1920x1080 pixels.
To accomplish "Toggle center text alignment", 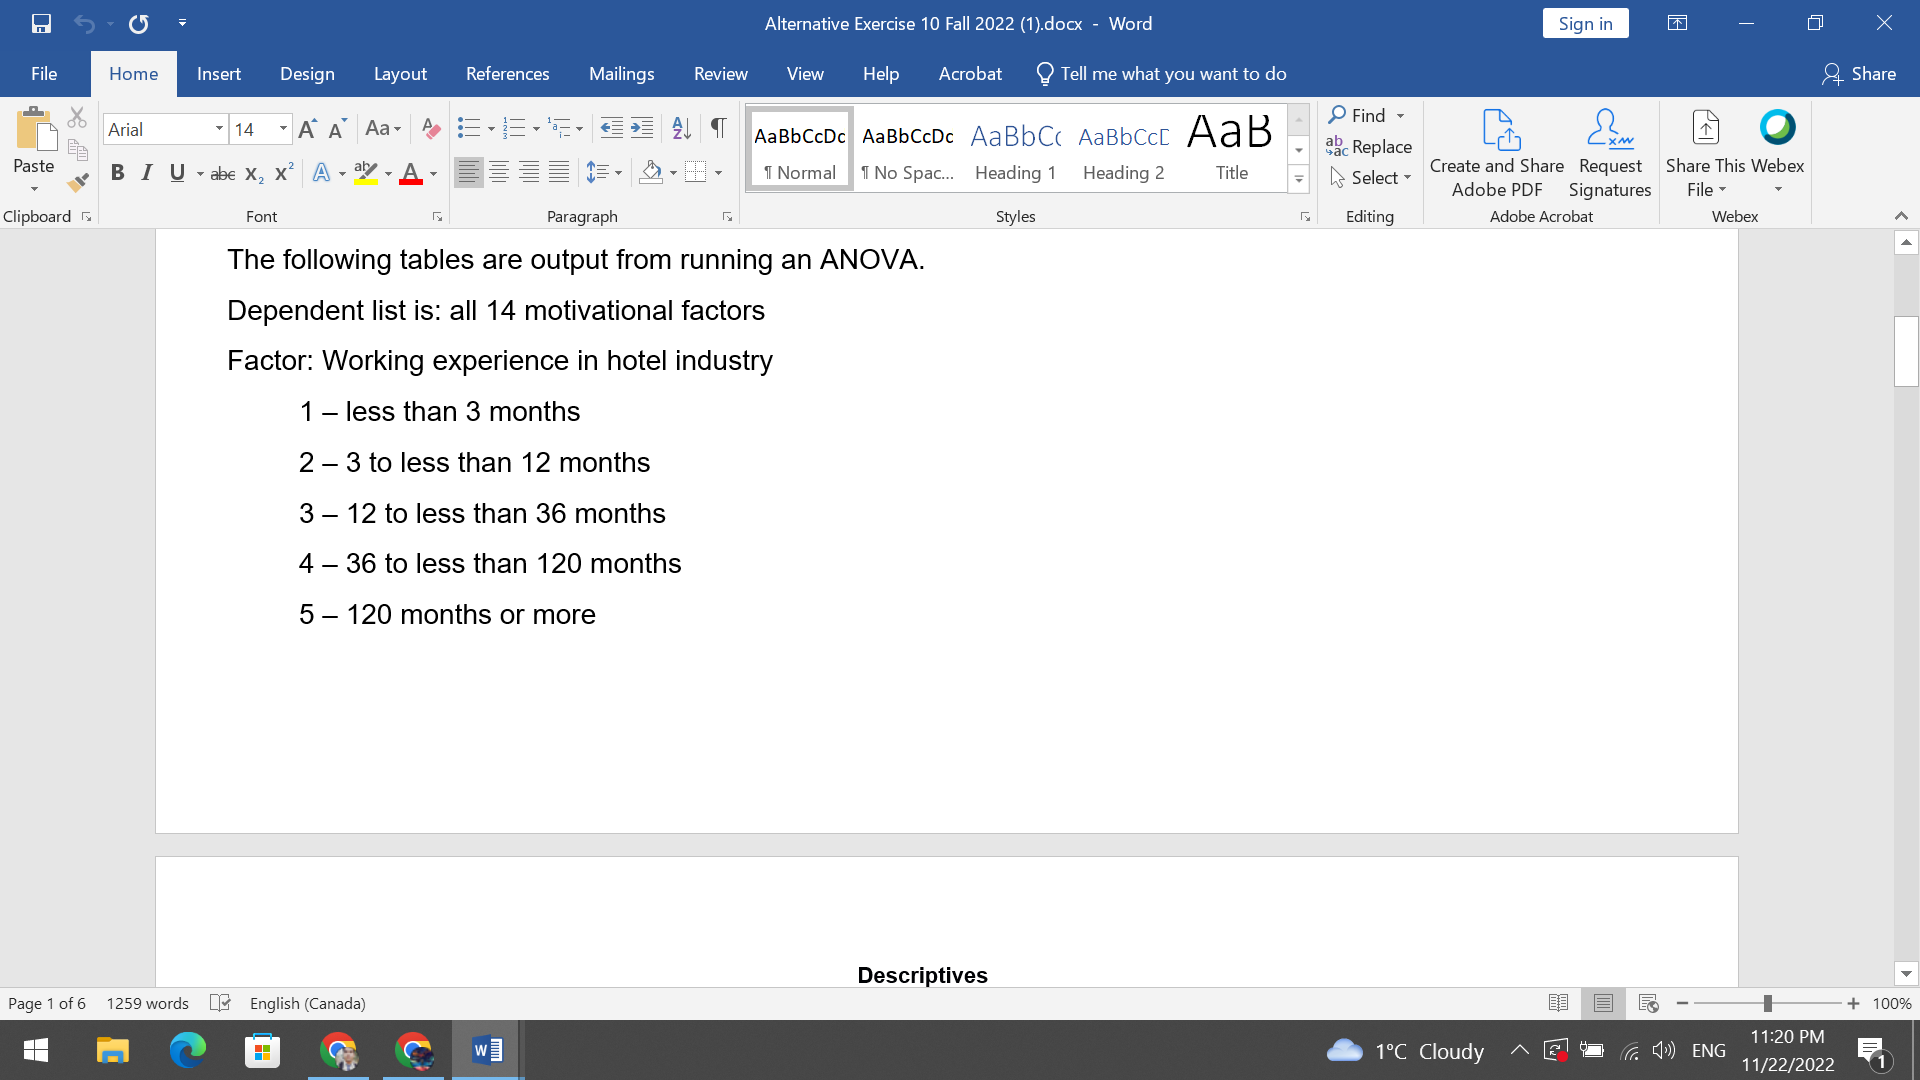I will (x=498, y=172).
